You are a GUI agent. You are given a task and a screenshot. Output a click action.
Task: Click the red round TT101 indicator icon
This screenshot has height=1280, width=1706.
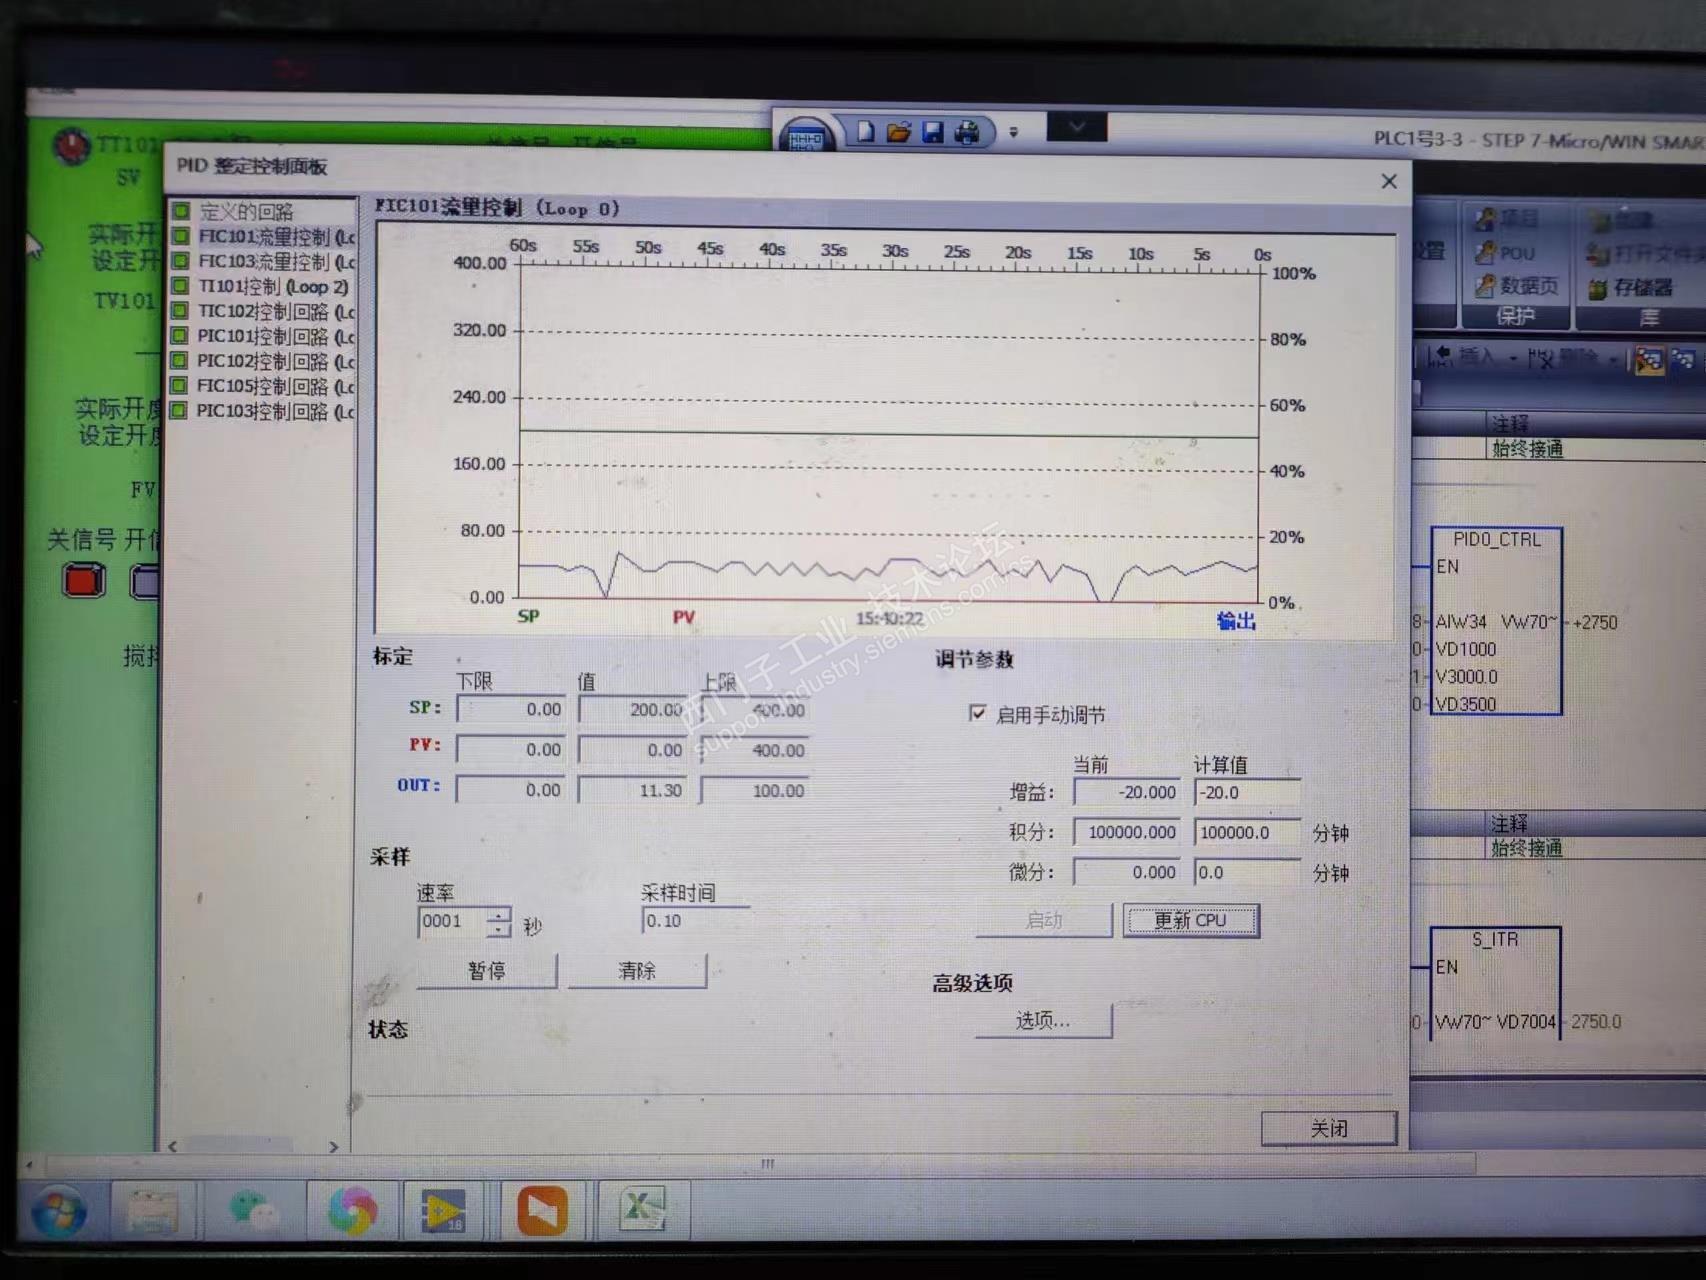(72, 146)
